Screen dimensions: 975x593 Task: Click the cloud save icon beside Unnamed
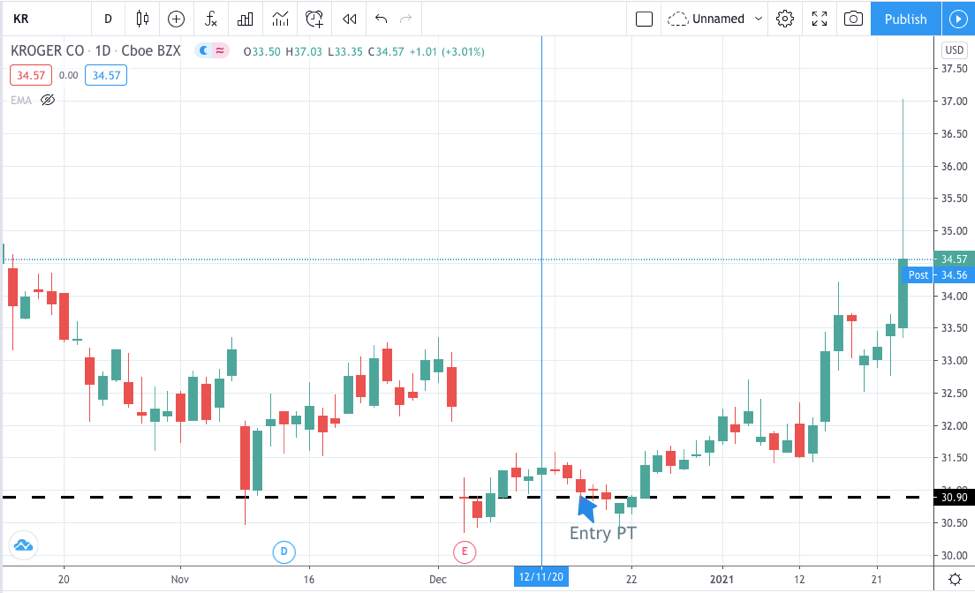(678, 19)
